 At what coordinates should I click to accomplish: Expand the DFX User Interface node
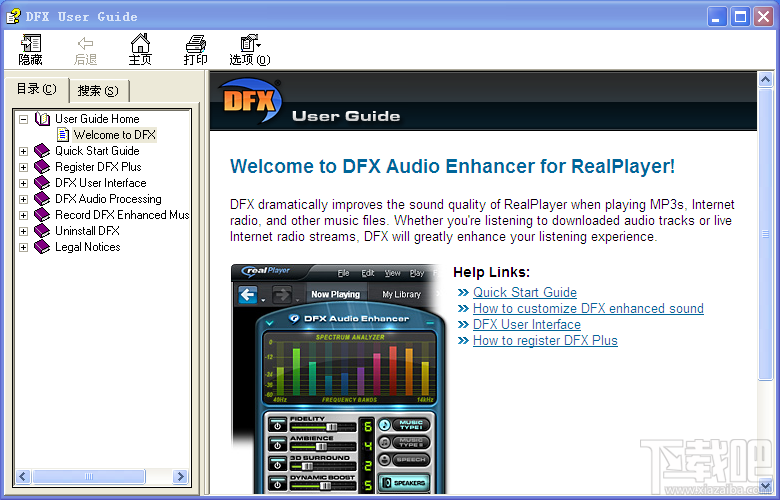(x=23, y=183)
